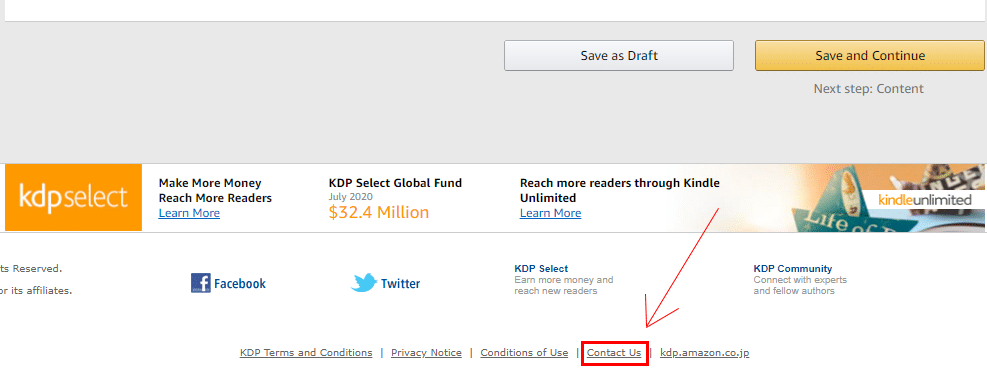Open the Privacy Notice link

(x=426, y=353)
